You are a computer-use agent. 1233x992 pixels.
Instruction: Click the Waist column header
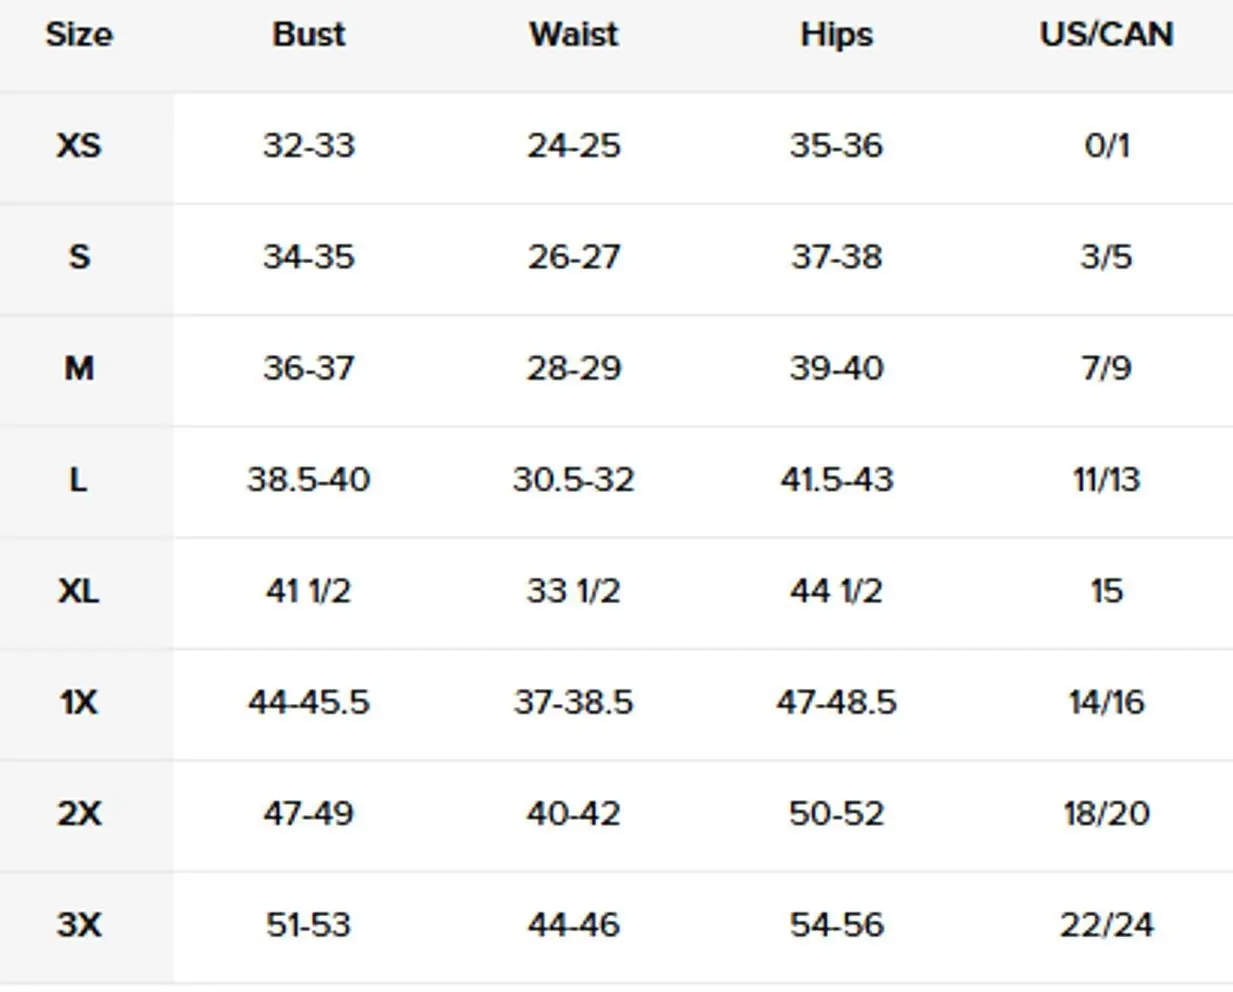[573, 35]
